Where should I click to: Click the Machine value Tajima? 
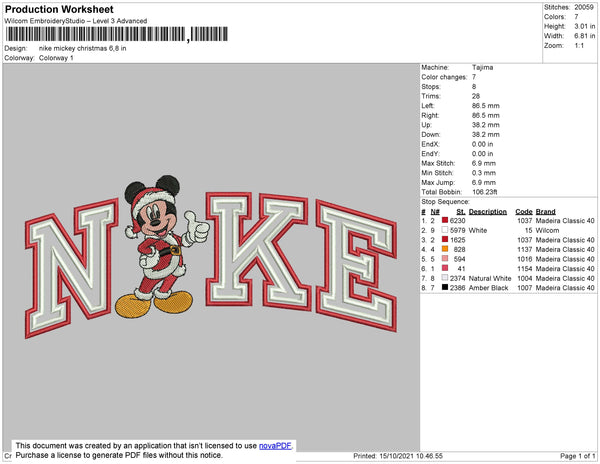point(483,67)
